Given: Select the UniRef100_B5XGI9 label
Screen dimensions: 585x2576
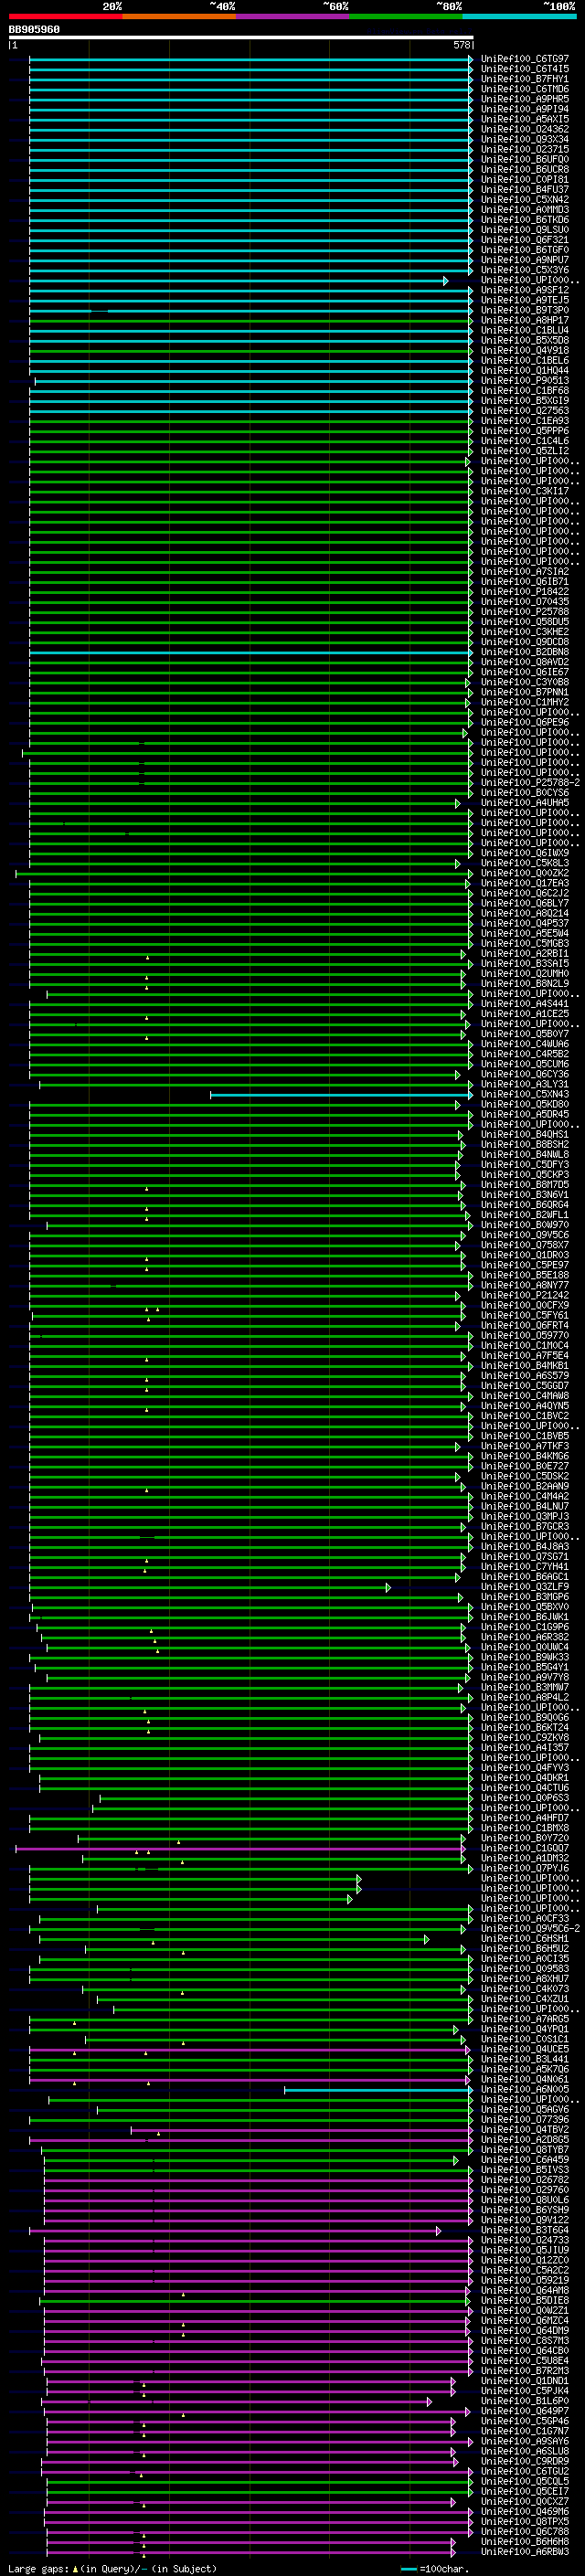Looking at the screenshot, I should [x=525, y=400].
